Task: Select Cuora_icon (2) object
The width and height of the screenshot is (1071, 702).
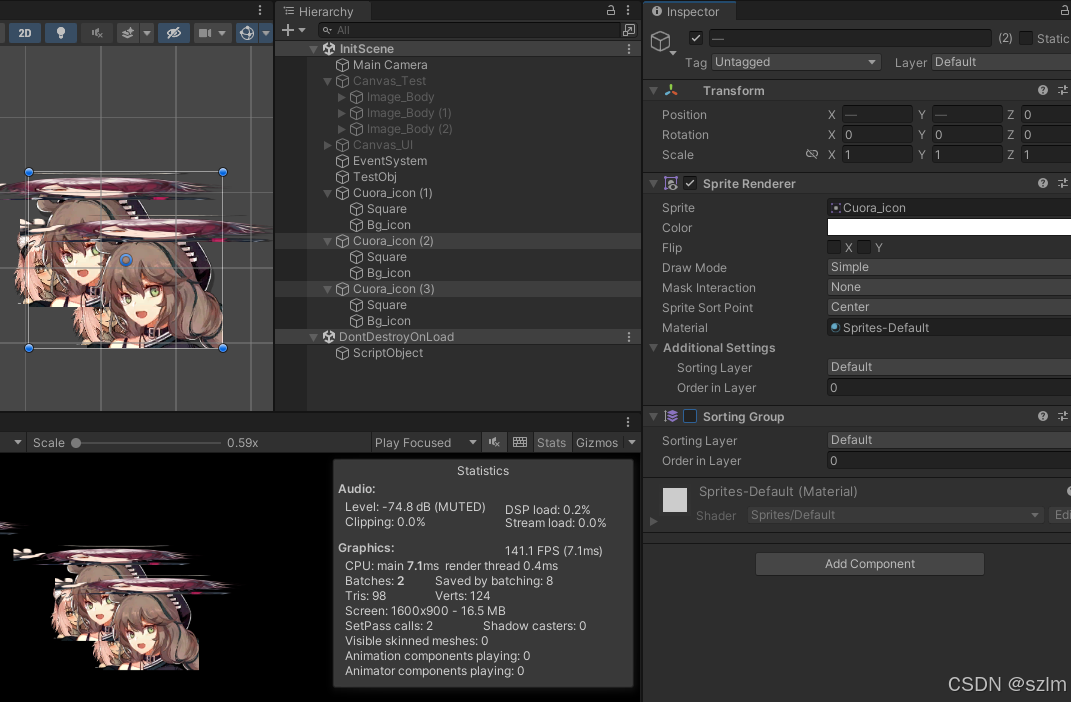Action: [x=393, y=241]
